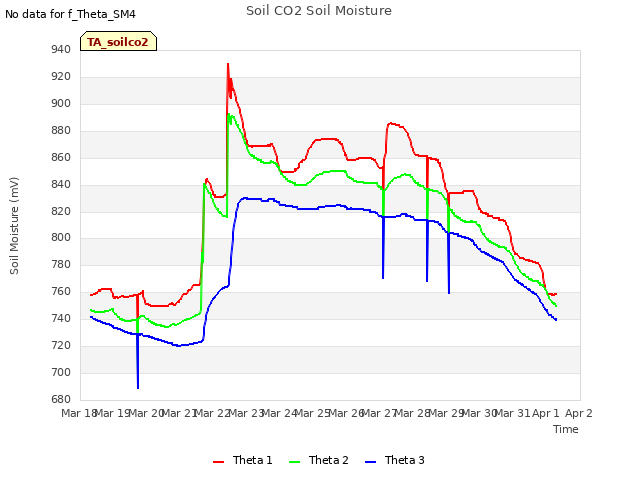640x480 pixels.
Task: Click the 940 y-axis tick label
Action: [x=61, y=50]
